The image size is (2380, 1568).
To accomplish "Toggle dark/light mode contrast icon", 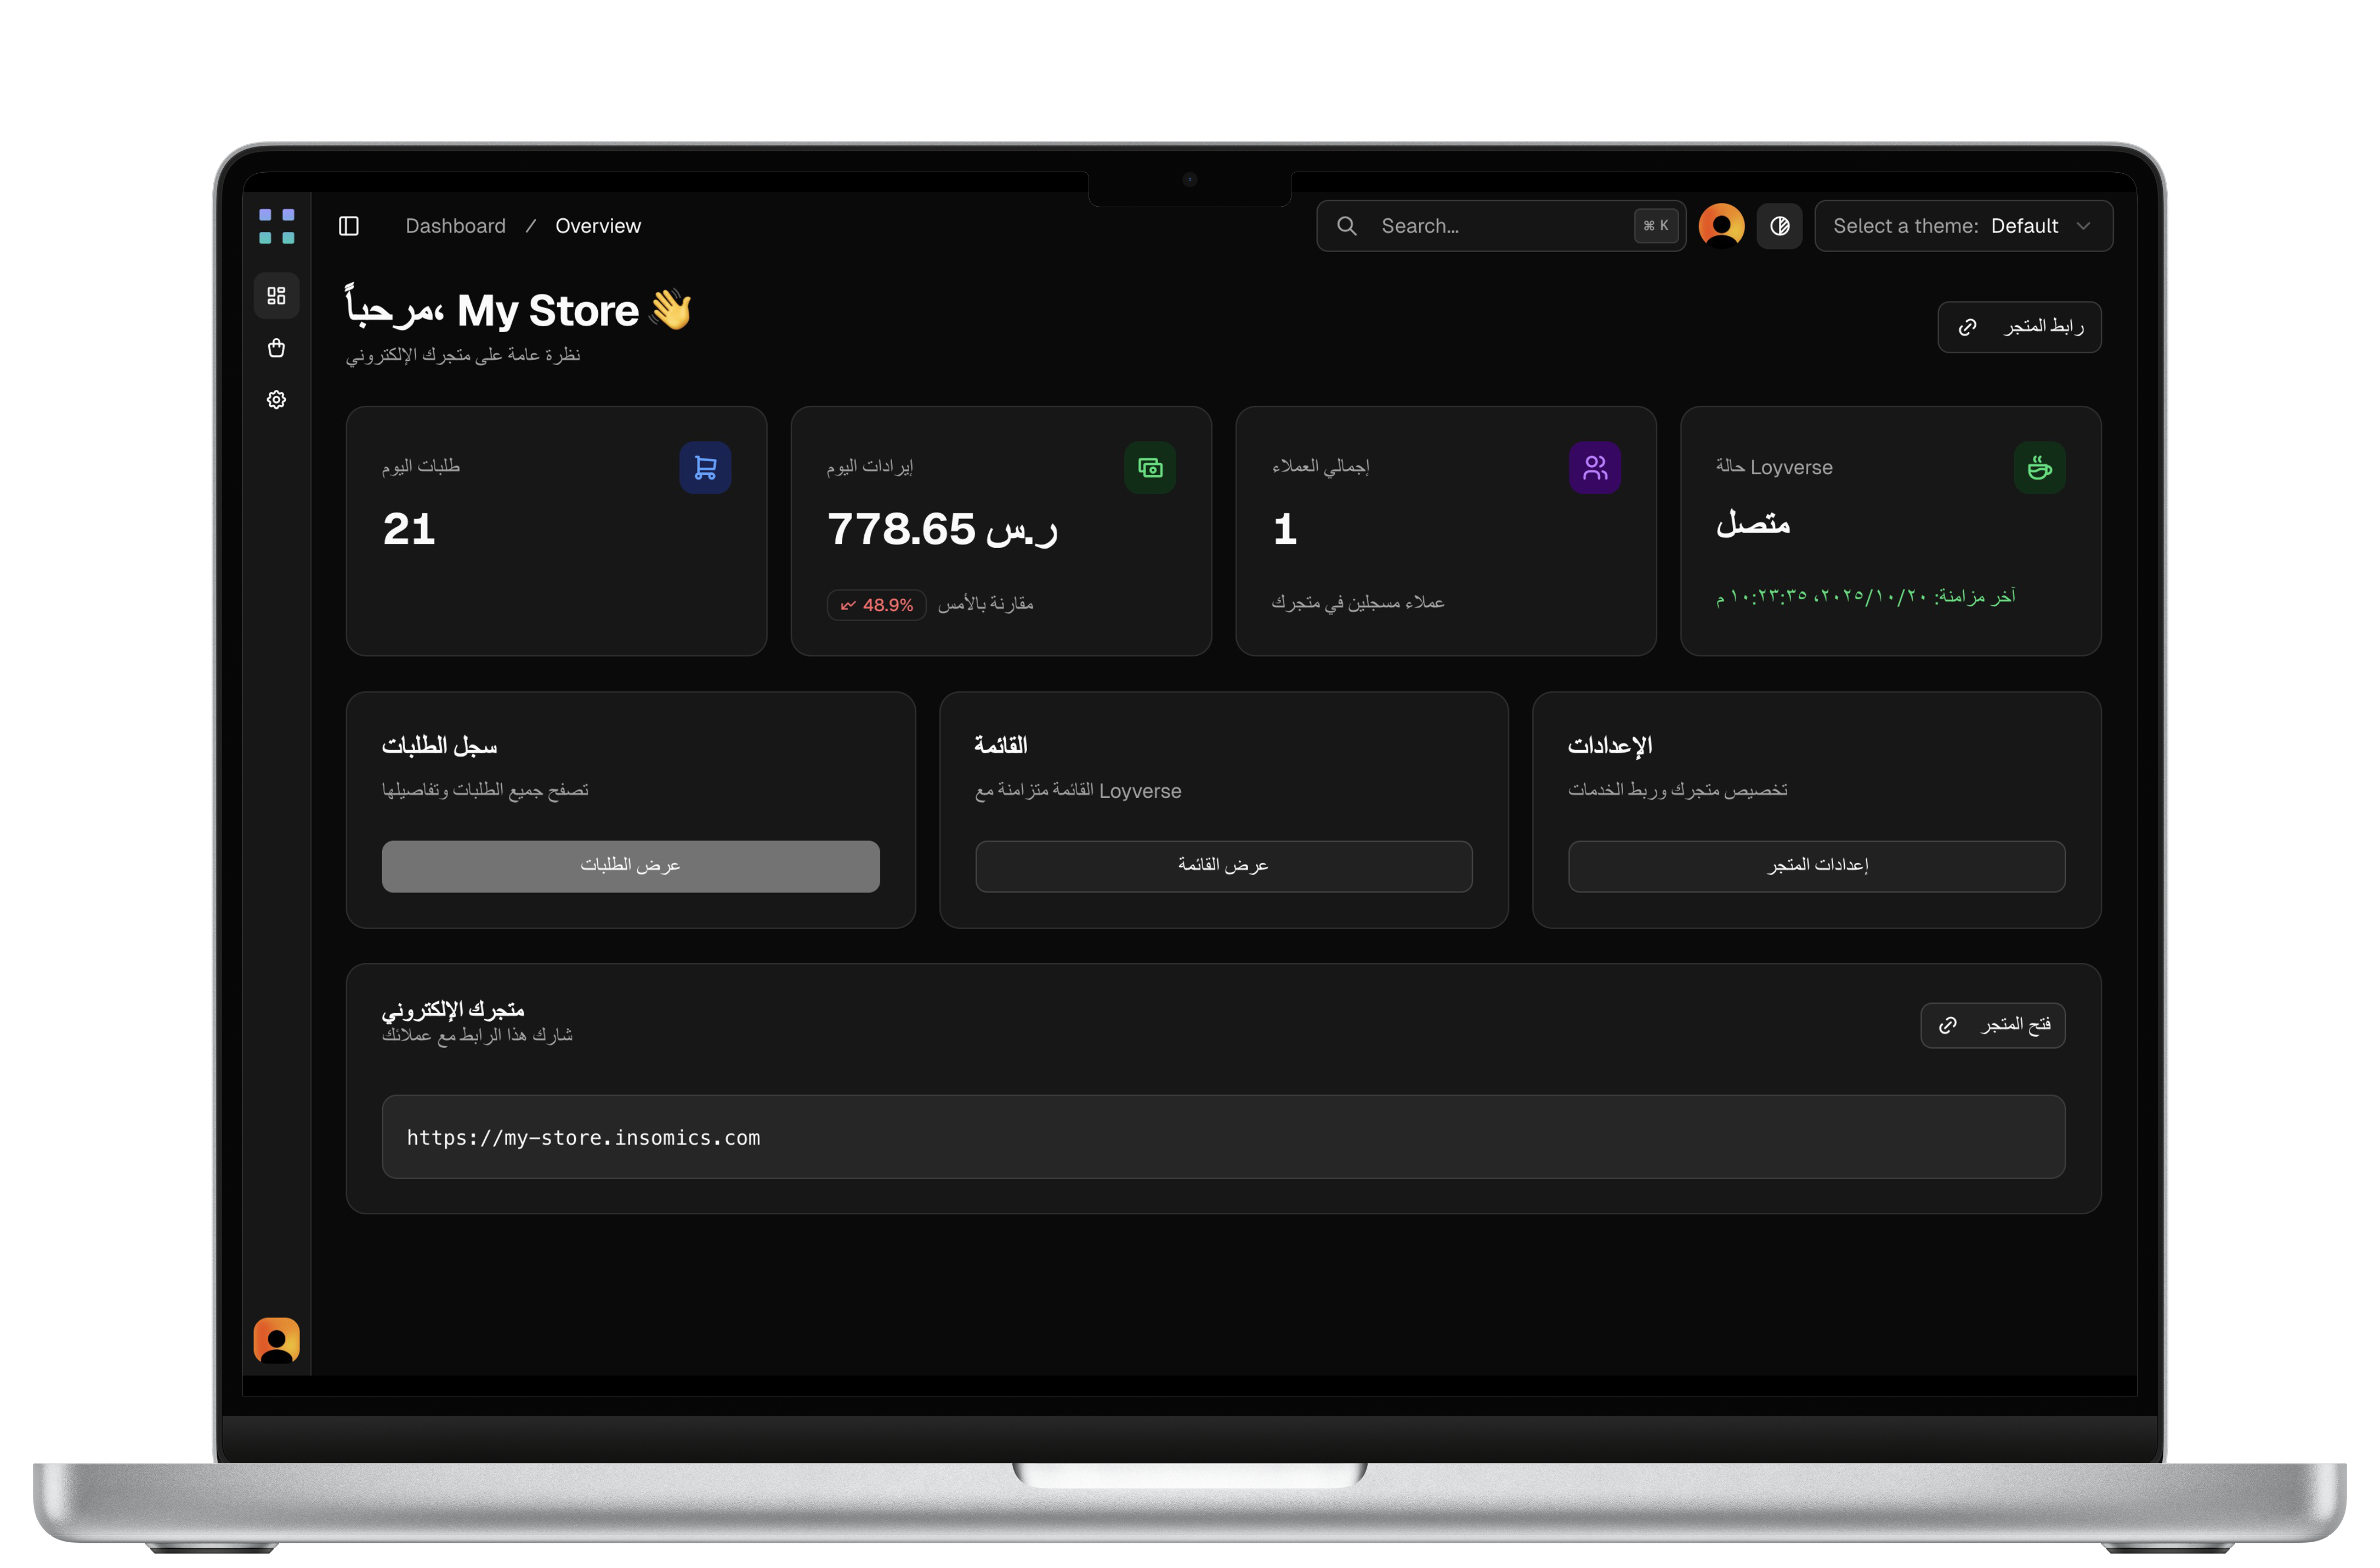I will pos(1780,226).
